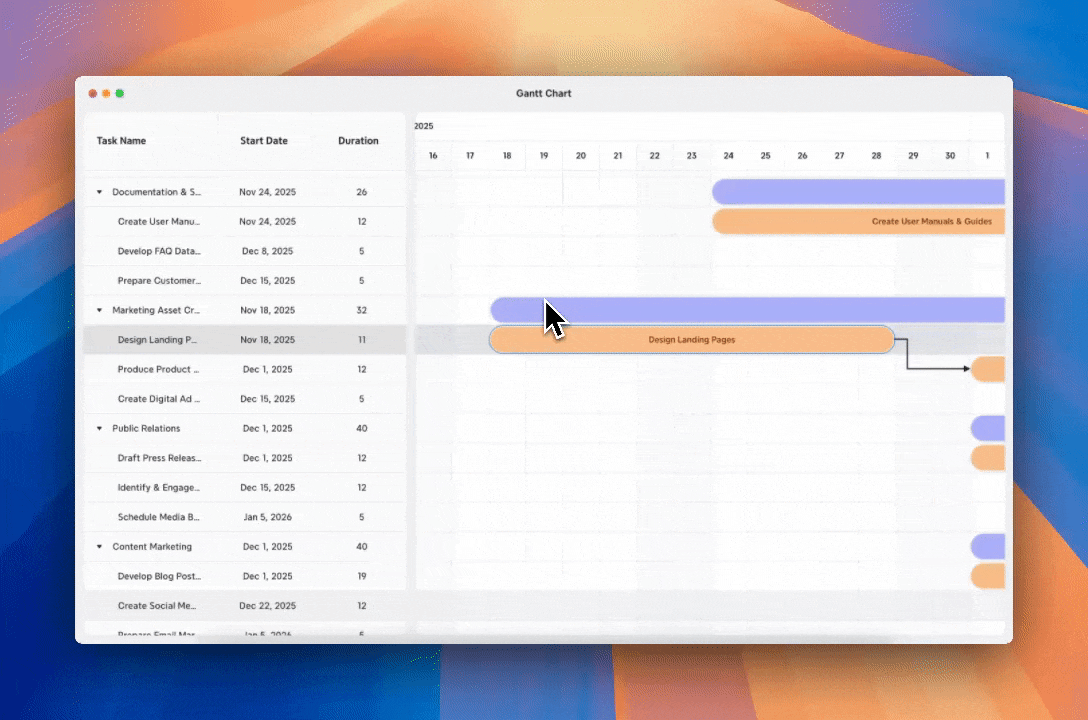Click the Task Name column header
The width and height of the screenshot is (1088, 720).
[x=121, y=141]
